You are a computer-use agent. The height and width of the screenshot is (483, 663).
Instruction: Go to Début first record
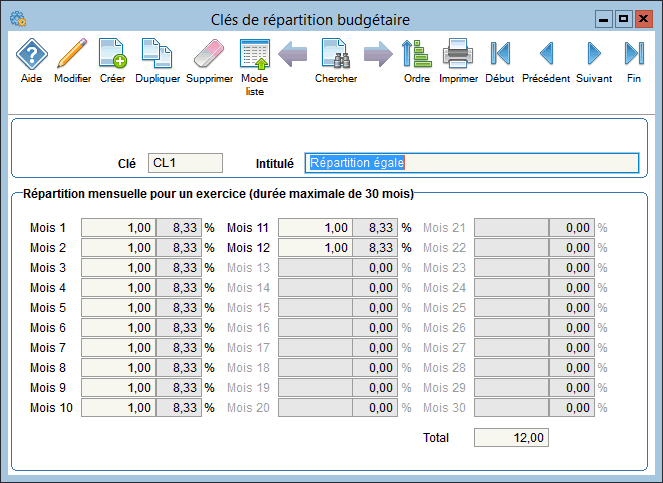tap(500, 53)
